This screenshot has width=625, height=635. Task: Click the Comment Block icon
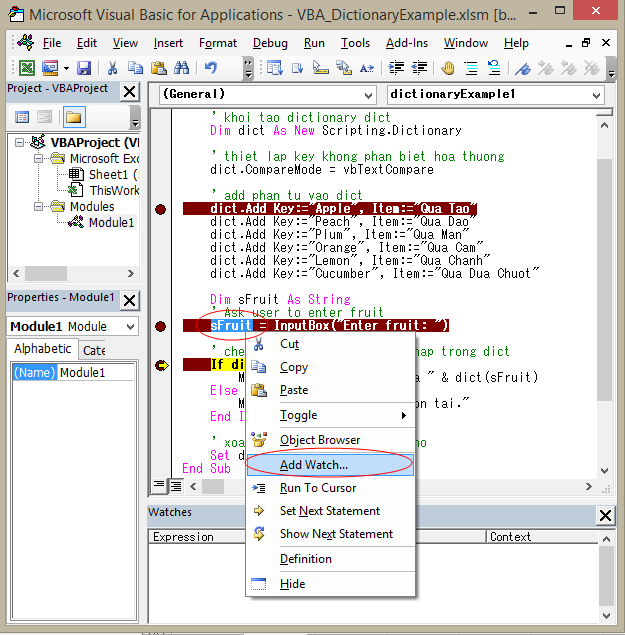pyautogui.click(x=471, y=68)
